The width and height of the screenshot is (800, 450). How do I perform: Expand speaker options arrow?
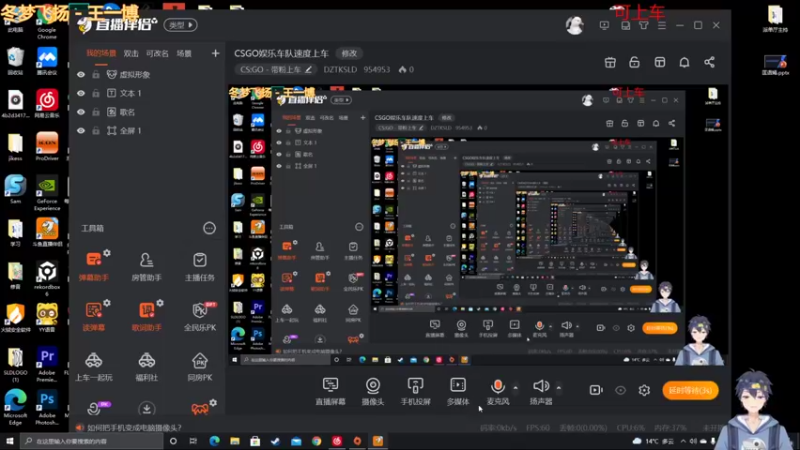click(559, 388)
